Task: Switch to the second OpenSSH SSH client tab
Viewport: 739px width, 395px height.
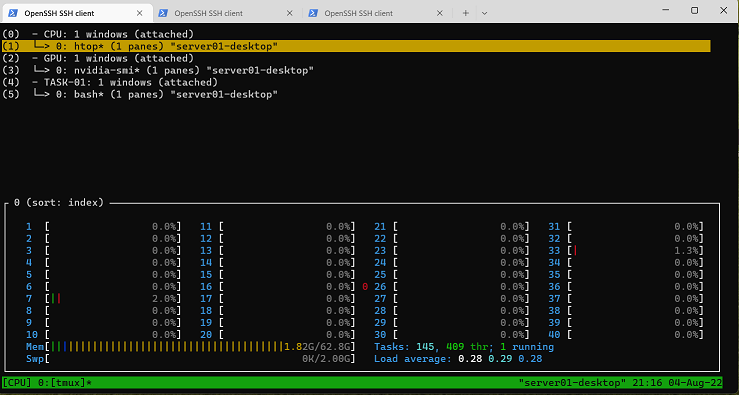Action: (x=227, y=13)
